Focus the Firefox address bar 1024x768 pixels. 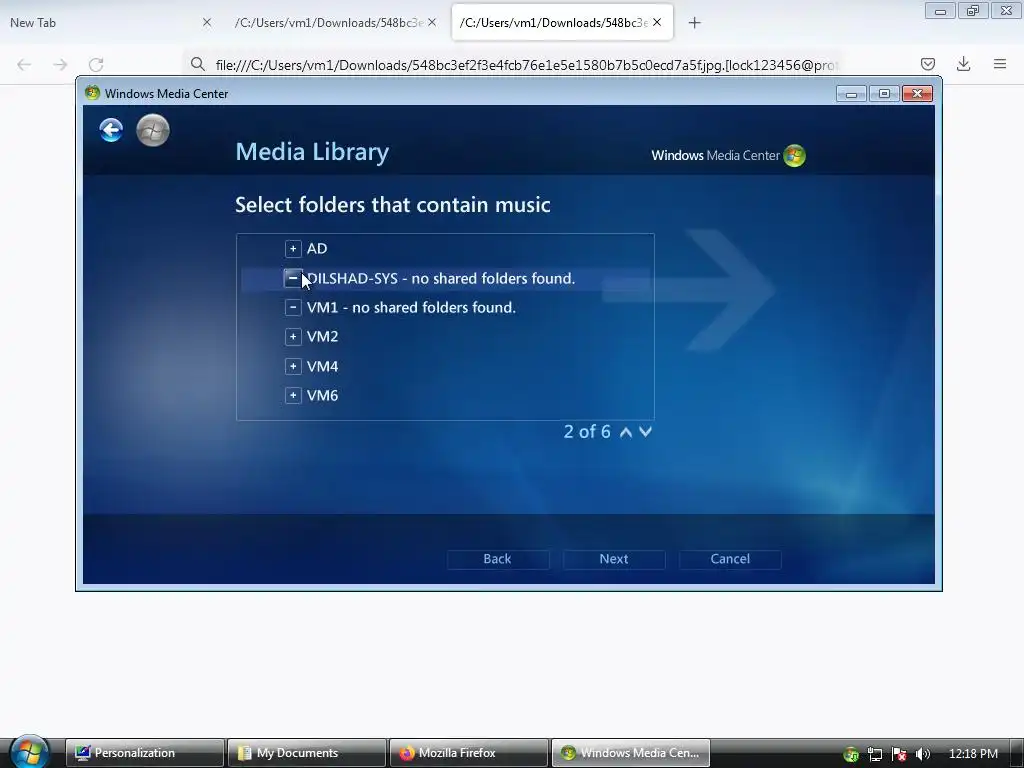tap(526, 65)
